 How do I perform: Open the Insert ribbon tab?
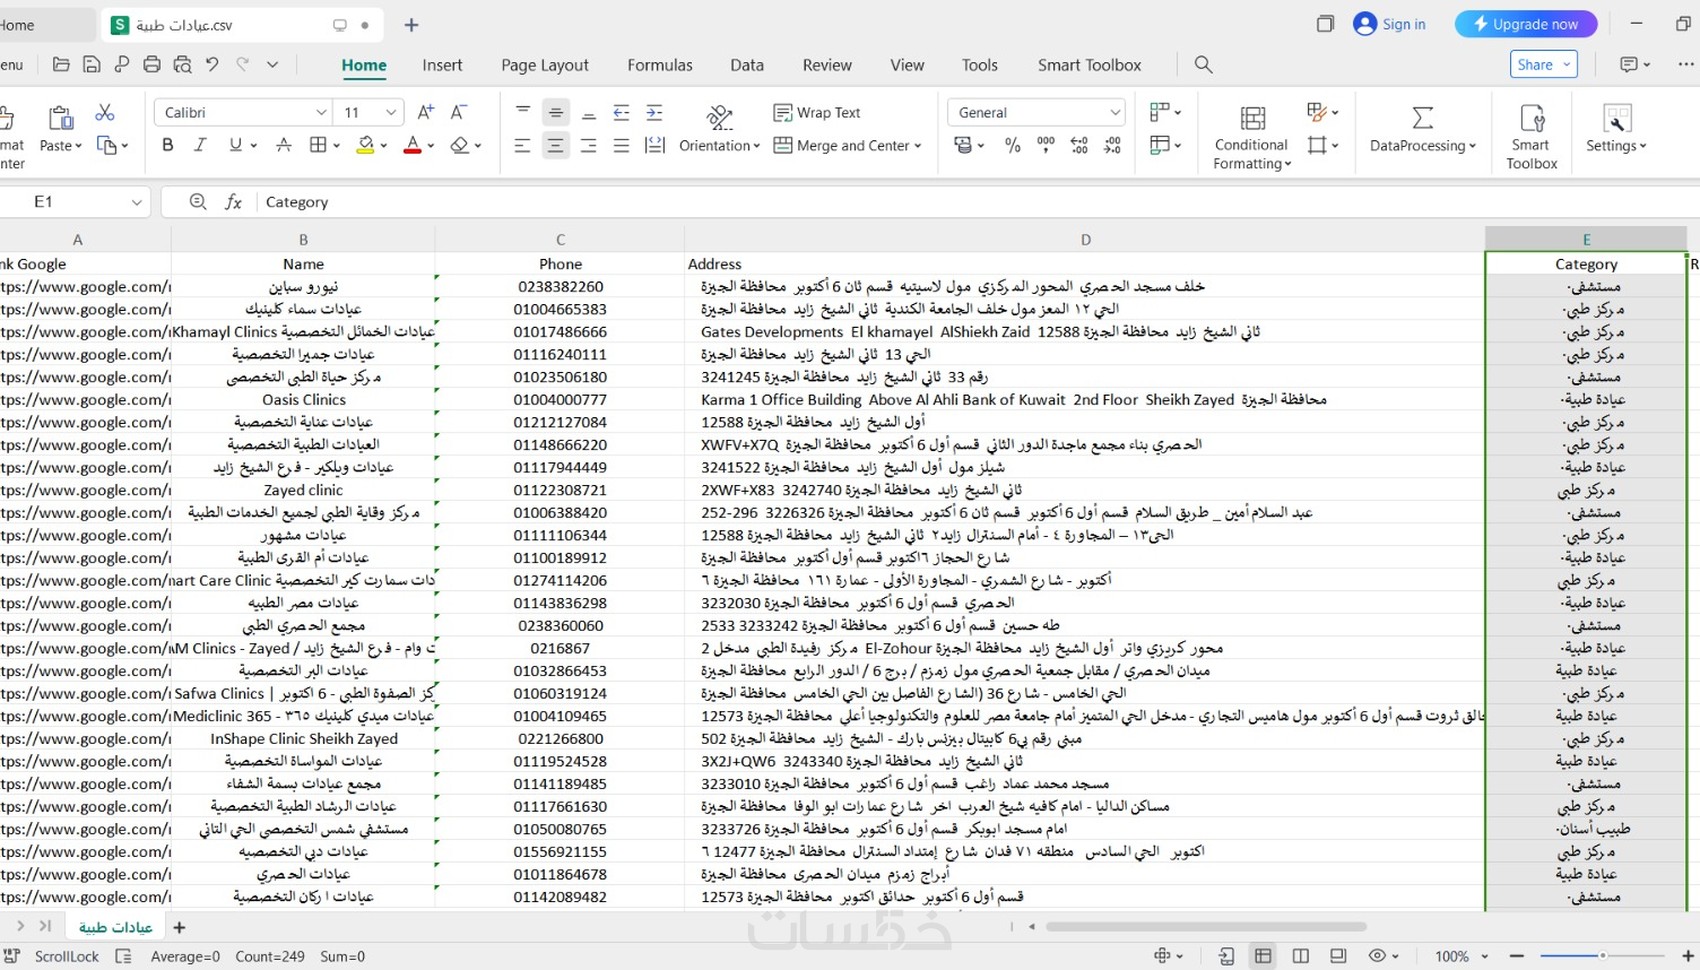tap(442, 65)
